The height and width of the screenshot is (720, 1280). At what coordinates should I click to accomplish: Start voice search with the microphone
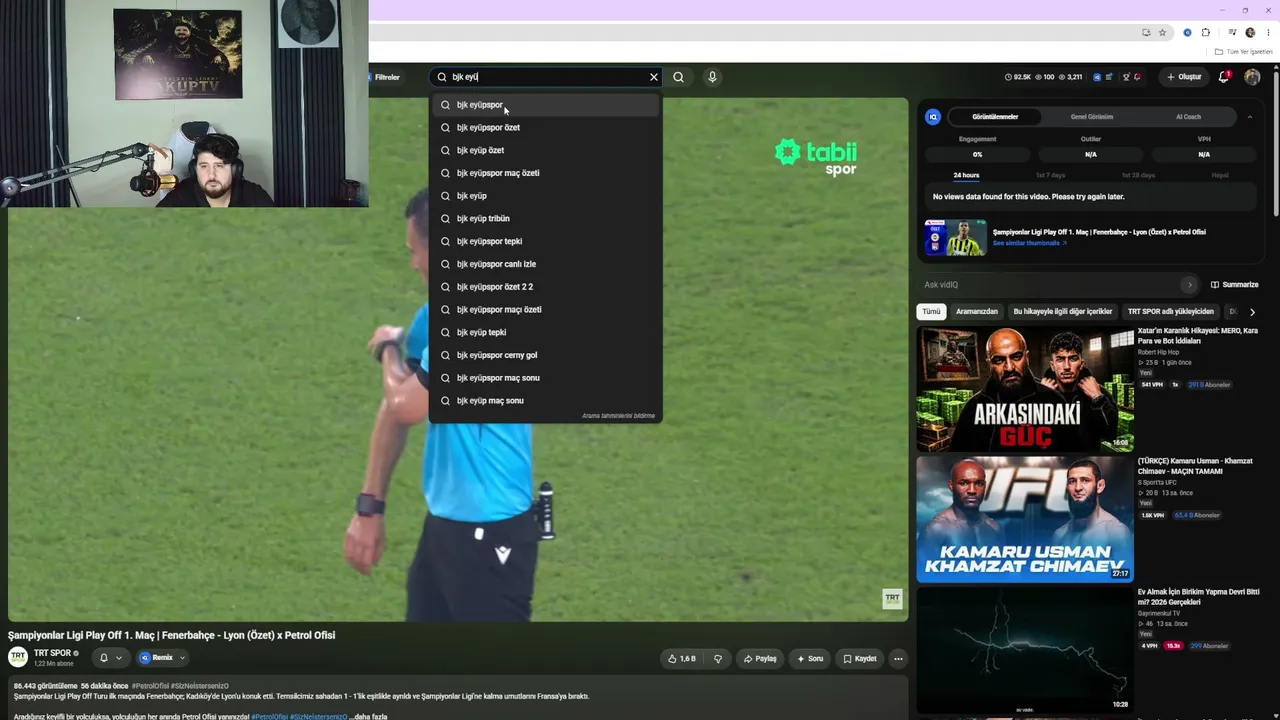(712, 77)
